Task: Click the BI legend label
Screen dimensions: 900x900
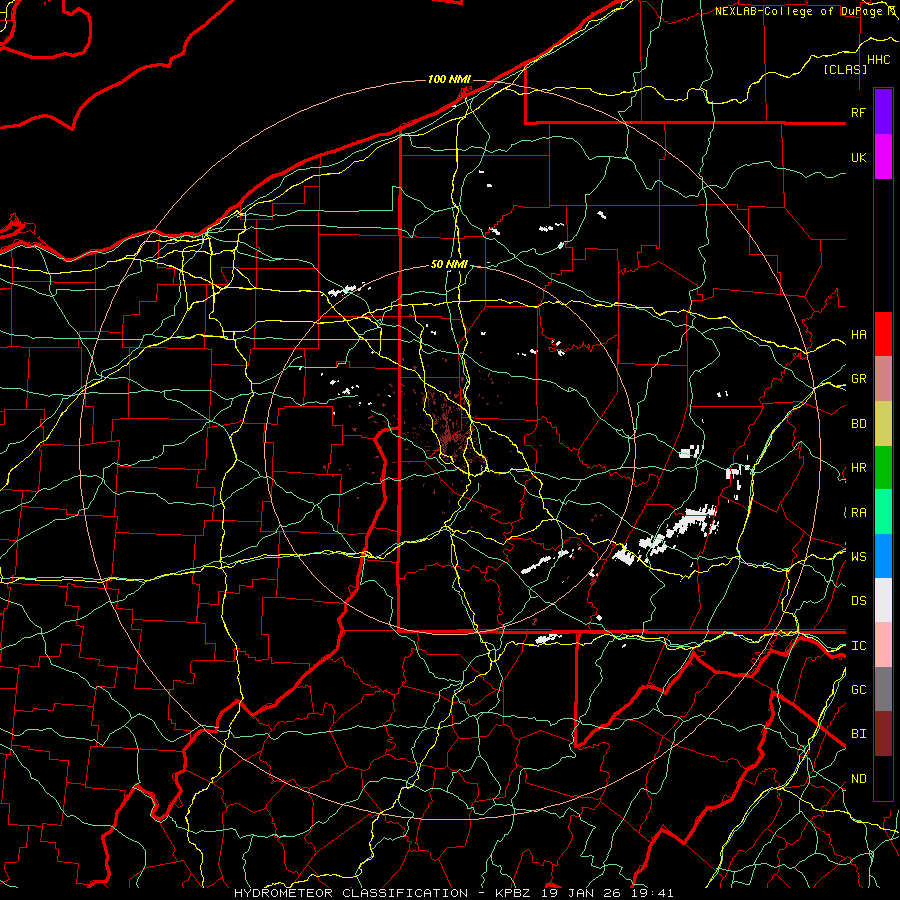Action: click(858, 734)
